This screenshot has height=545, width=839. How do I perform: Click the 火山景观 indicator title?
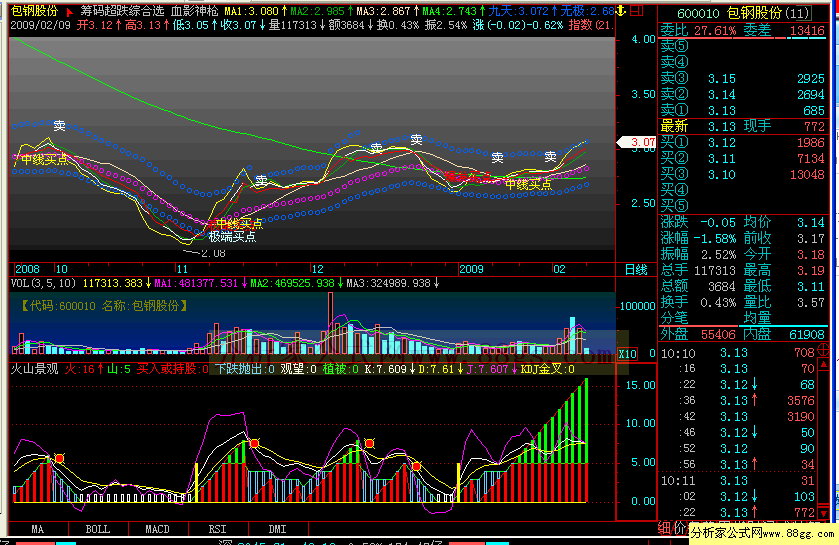point(34,369)
